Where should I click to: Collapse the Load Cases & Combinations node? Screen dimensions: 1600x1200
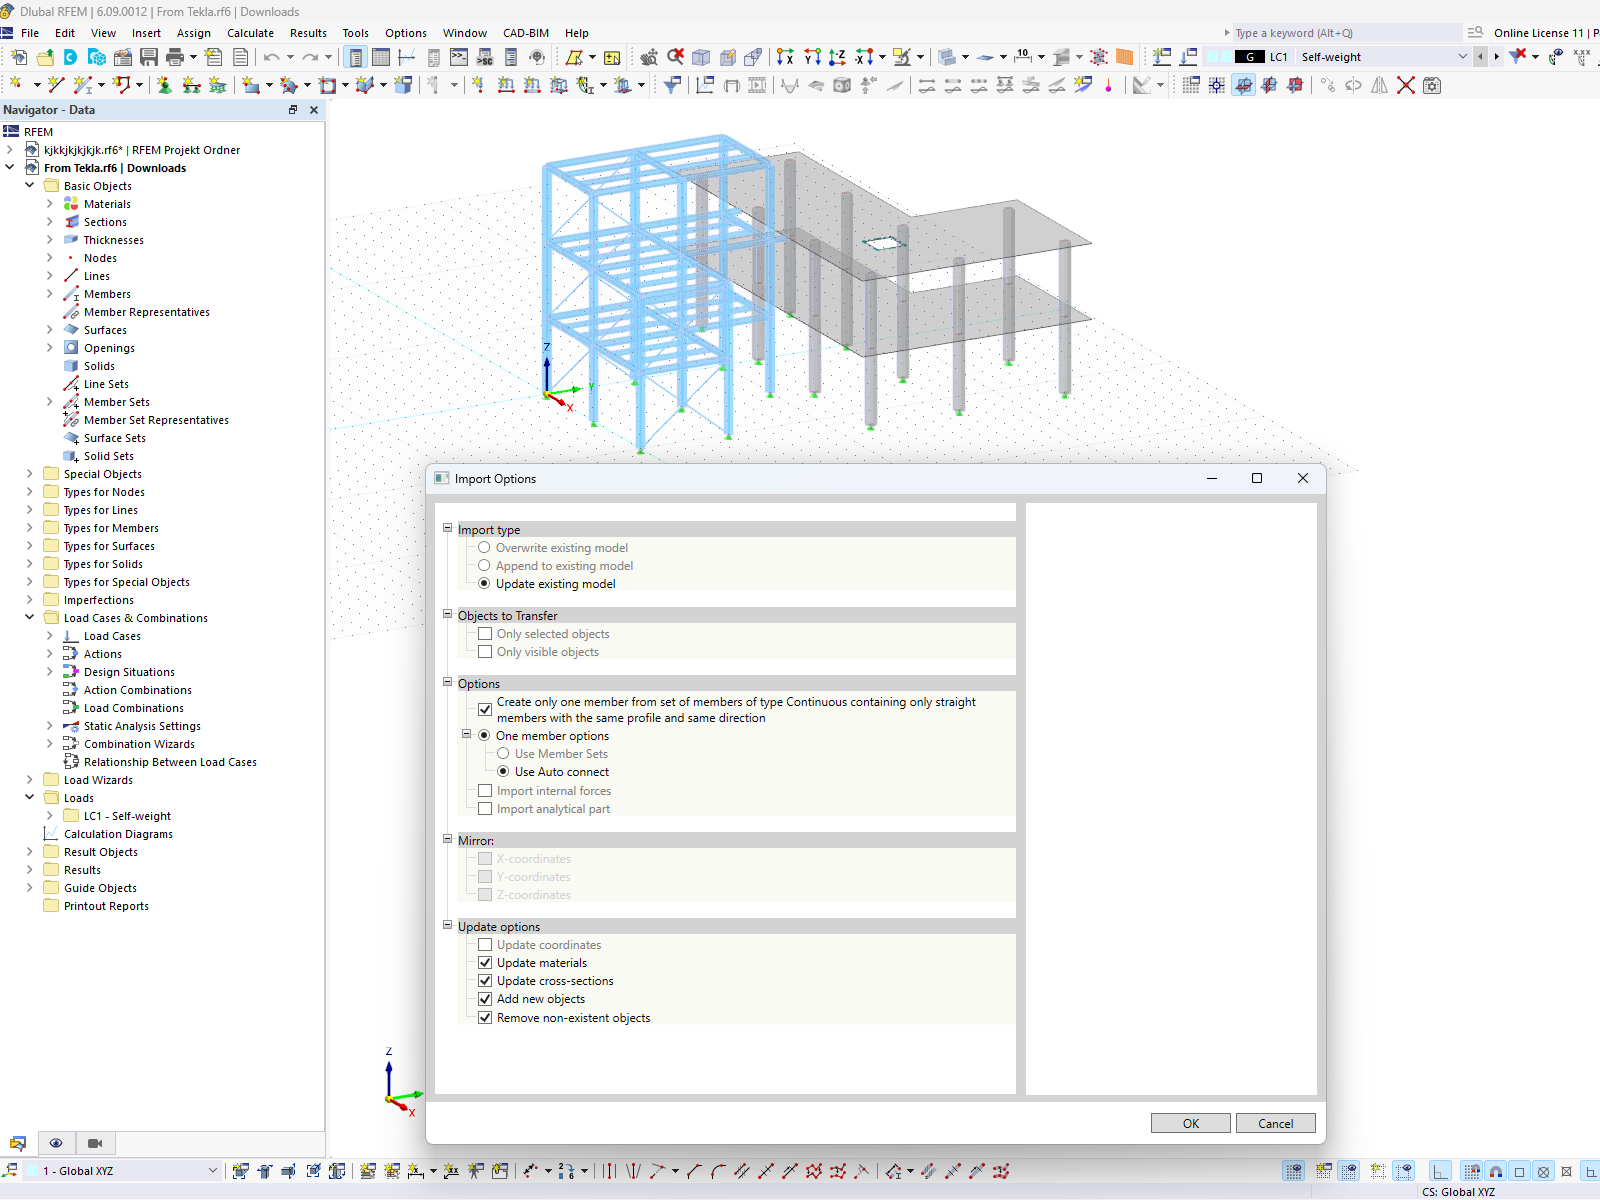point(29,617)
